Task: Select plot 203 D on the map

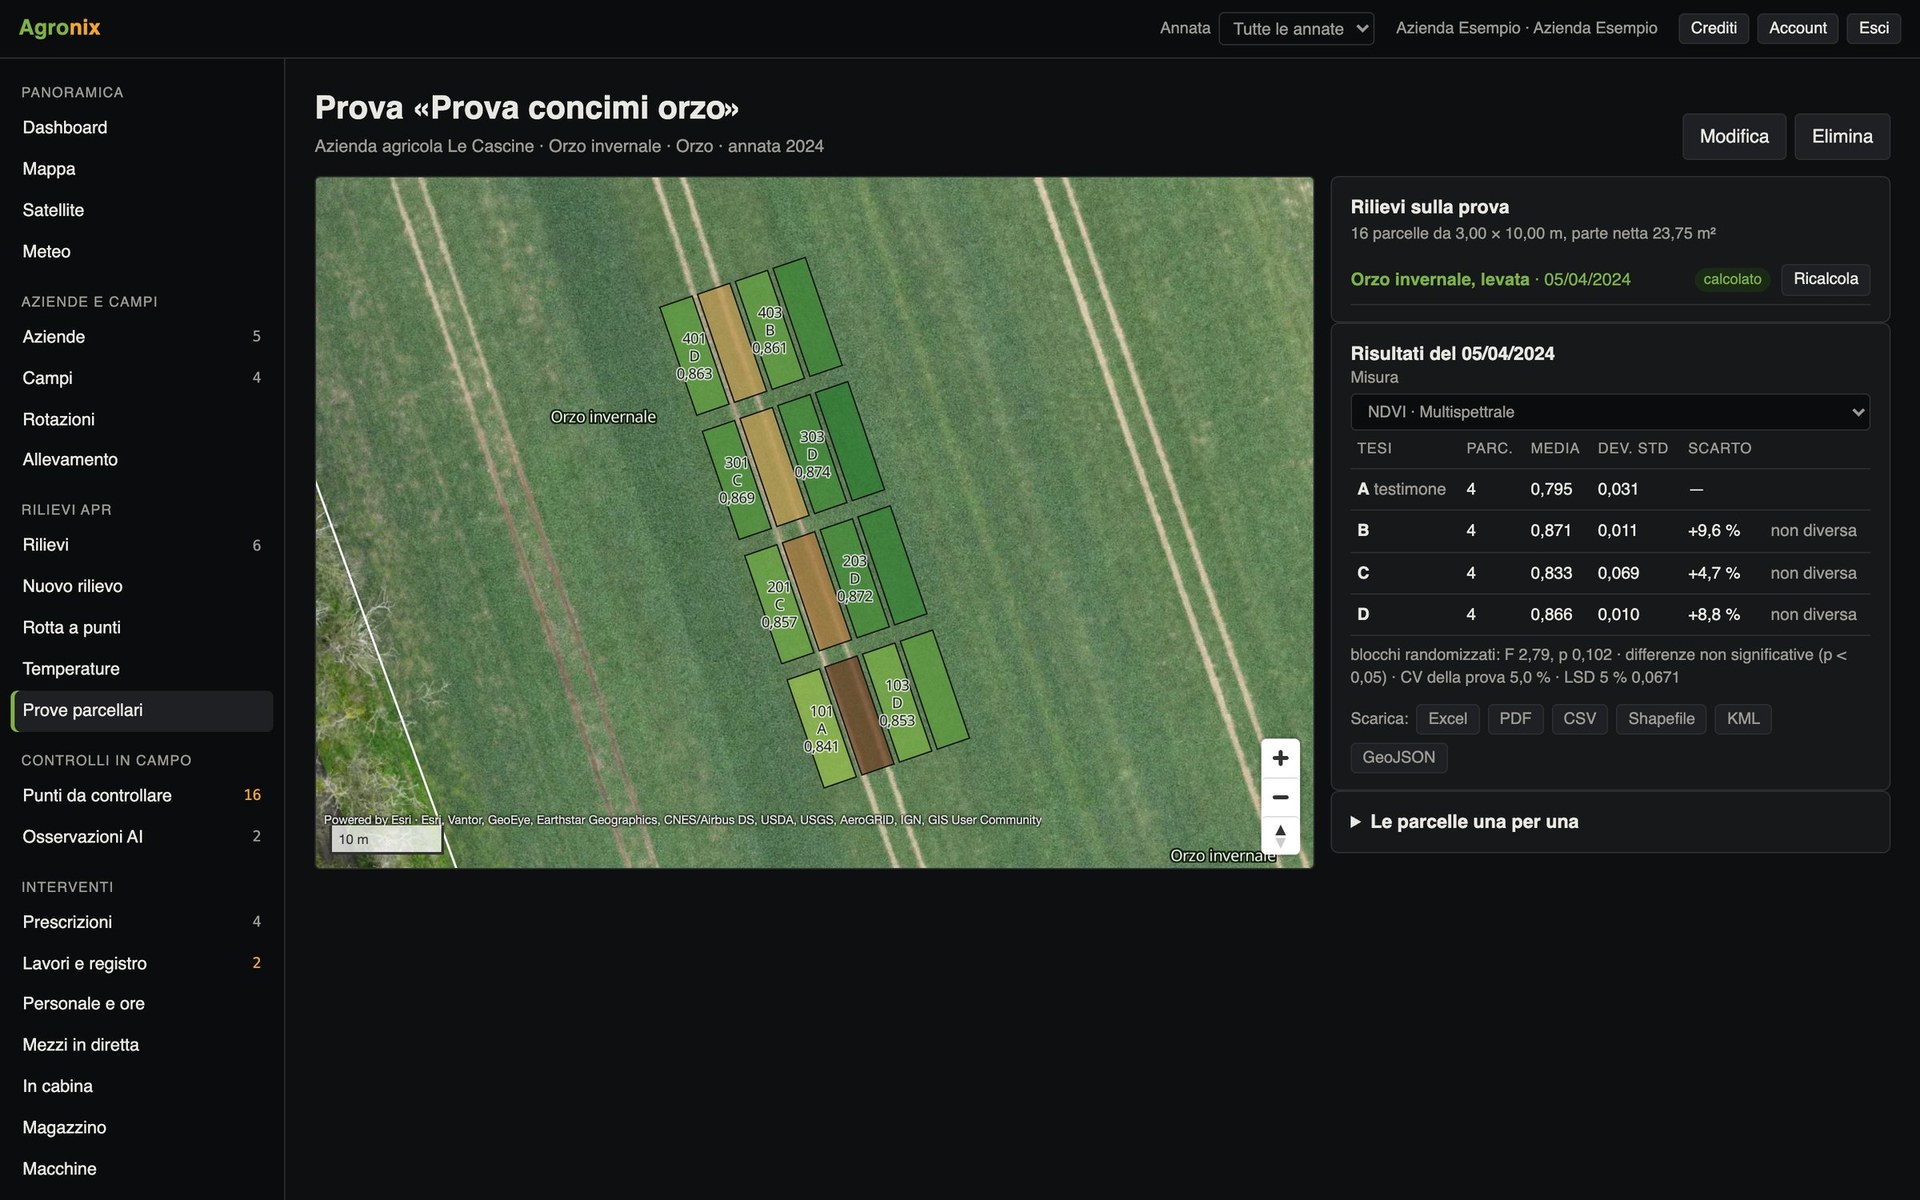Action: [855, 578]
